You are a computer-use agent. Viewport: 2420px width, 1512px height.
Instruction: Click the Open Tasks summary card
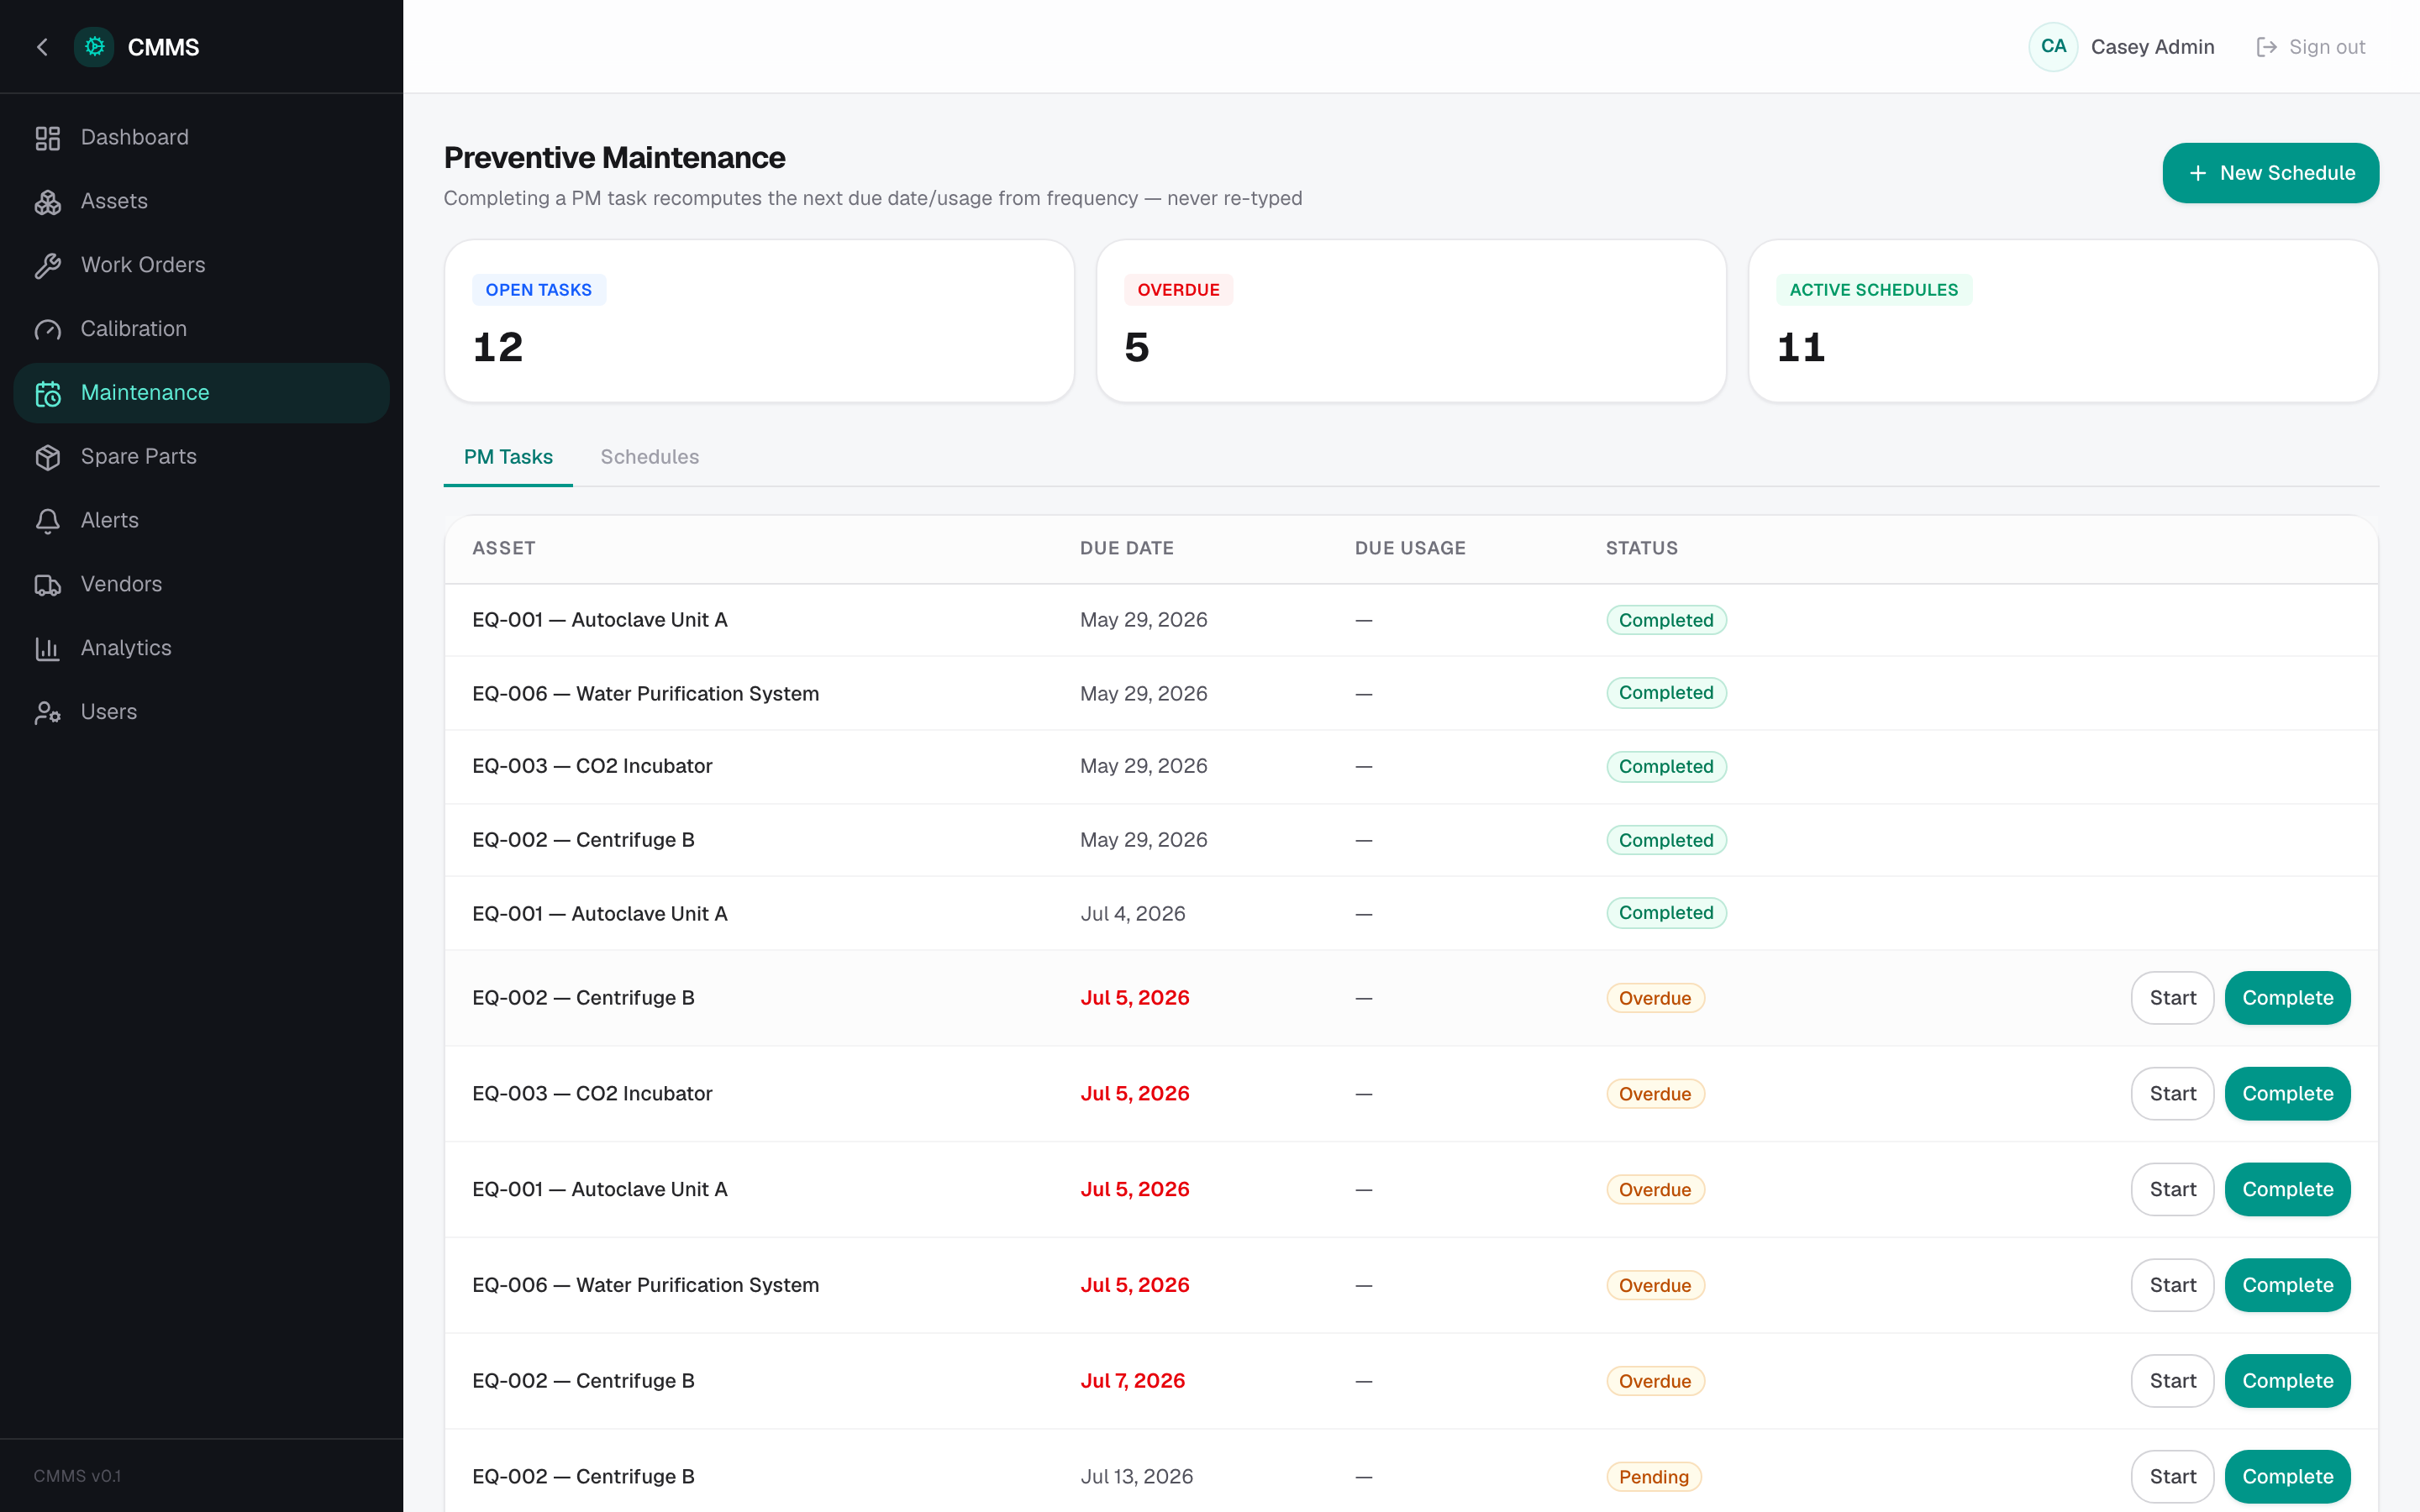point(759,321)
